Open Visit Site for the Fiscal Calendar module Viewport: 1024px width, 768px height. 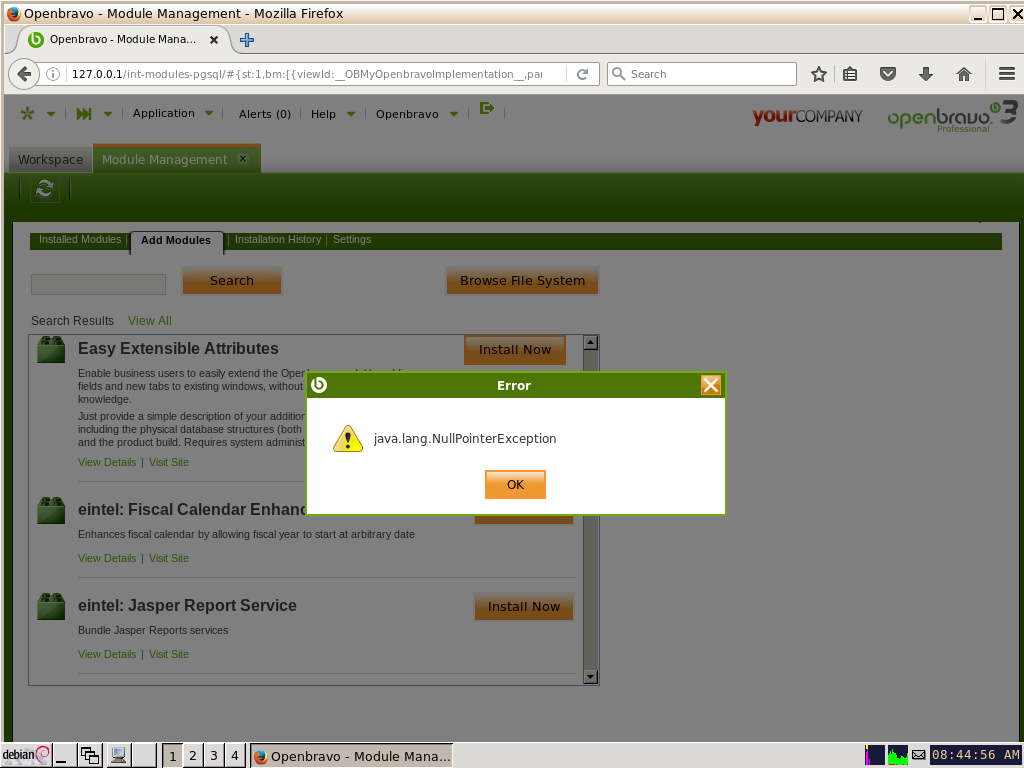tap(168, 558)
